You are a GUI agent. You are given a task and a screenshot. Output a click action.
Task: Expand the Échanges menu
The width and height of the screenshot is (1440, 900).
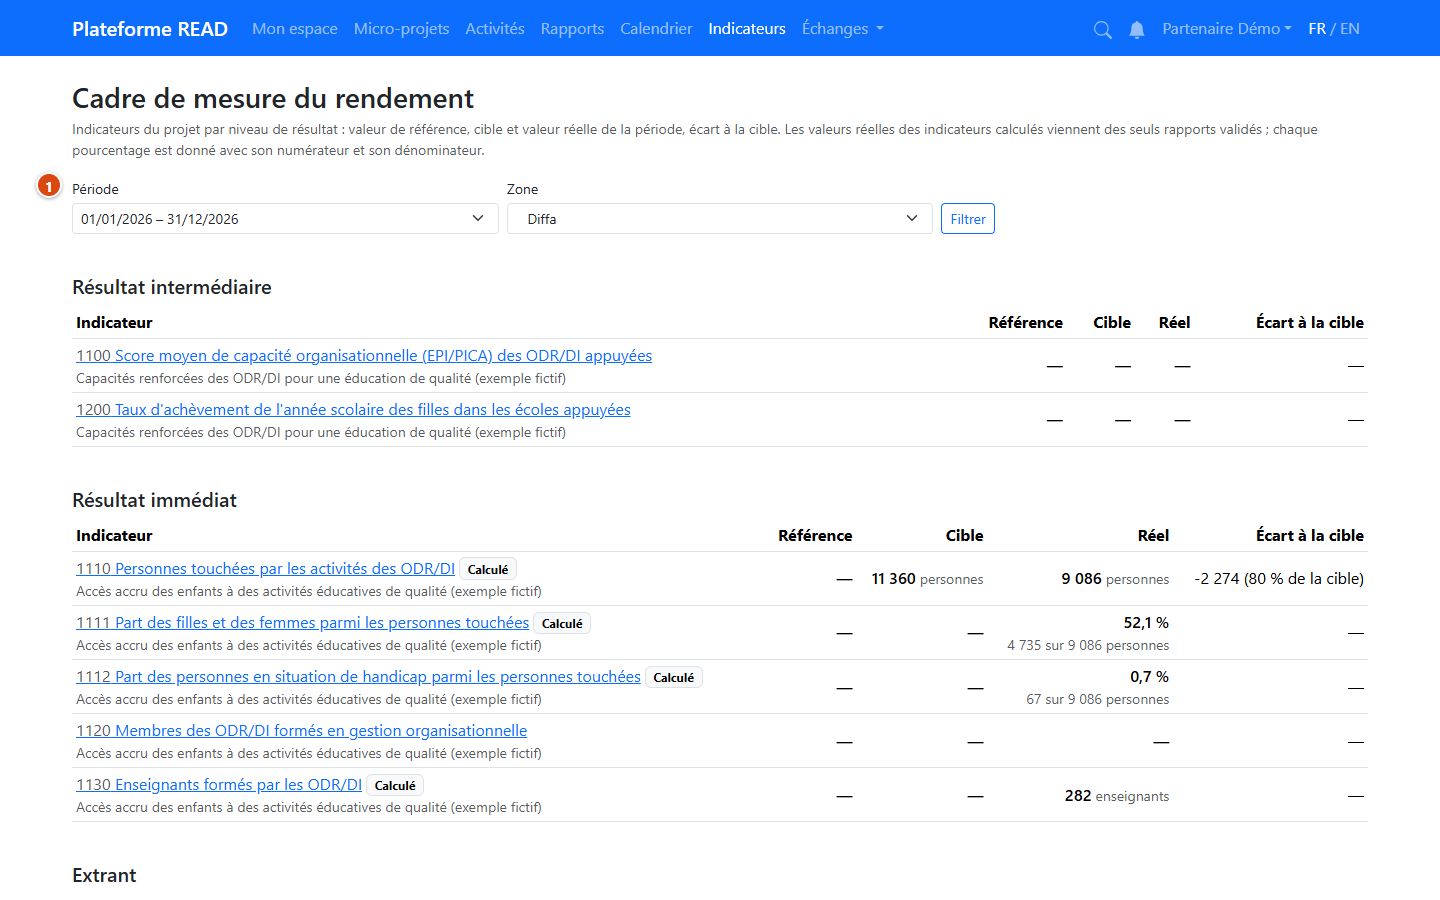pyautogui.click(x=843, y=29)
